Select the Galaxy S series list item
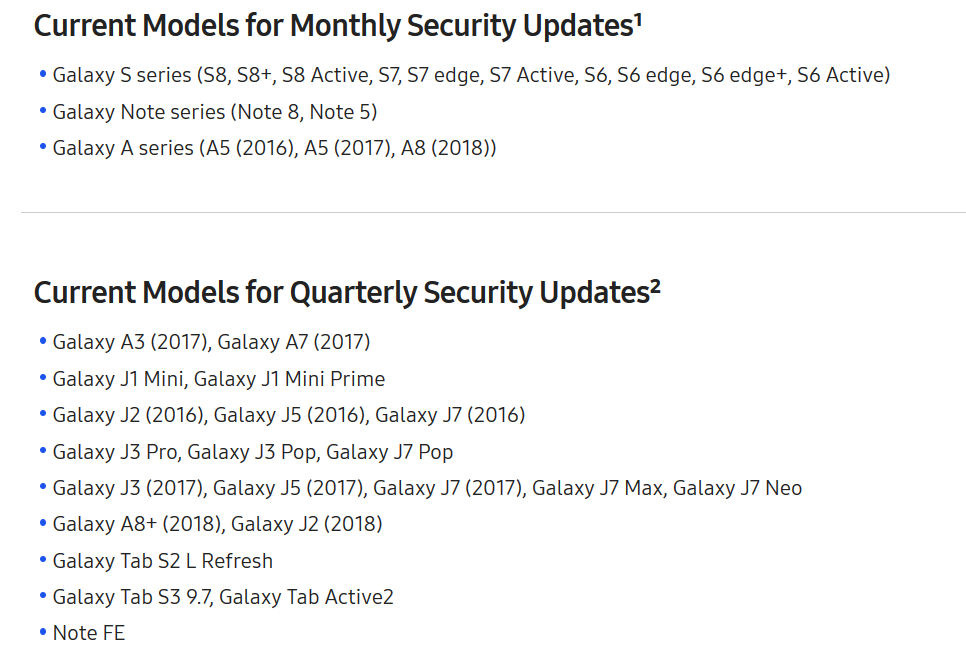966x662 pixels. click(470, 75)
